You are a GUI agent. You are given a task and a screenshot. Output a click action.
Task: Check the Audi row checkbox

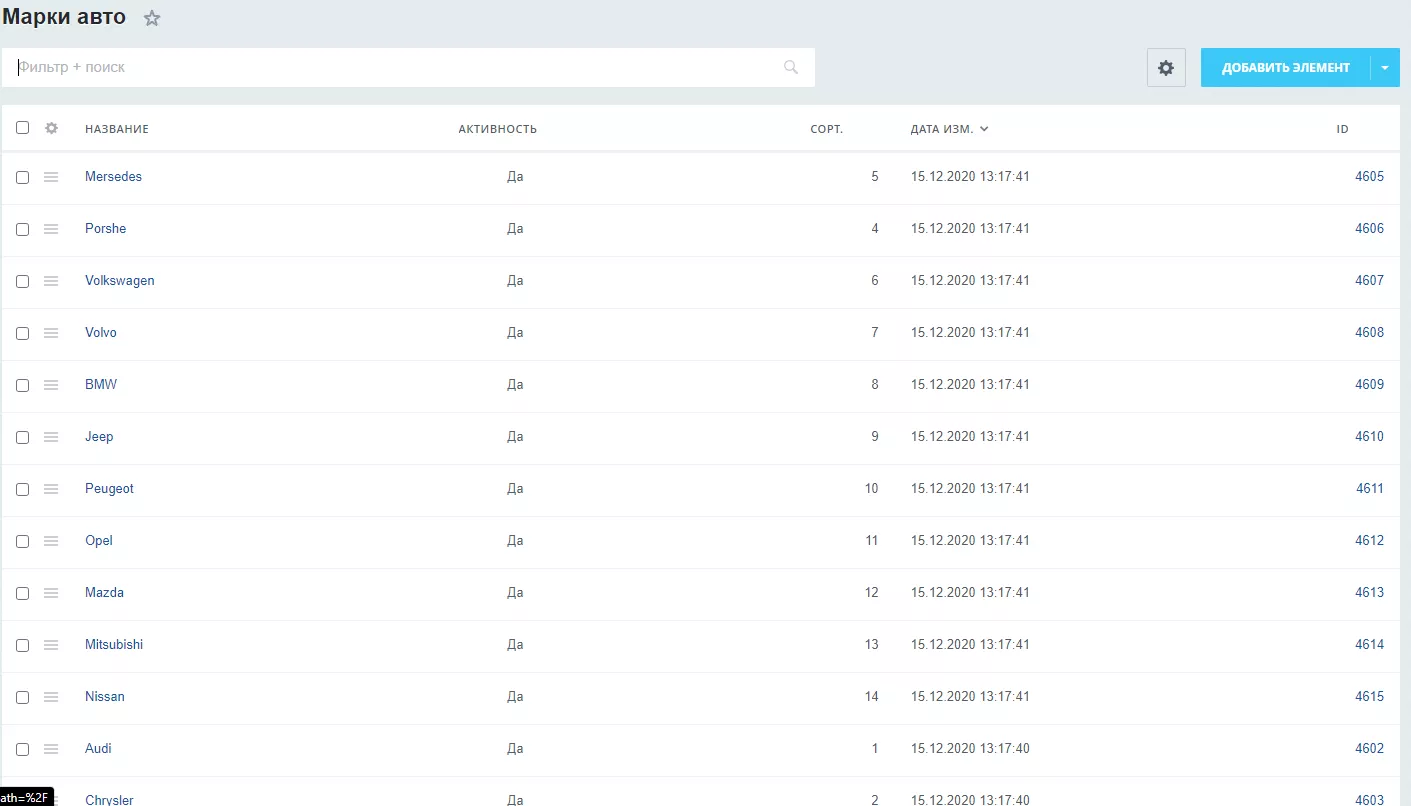coord(22,749)
